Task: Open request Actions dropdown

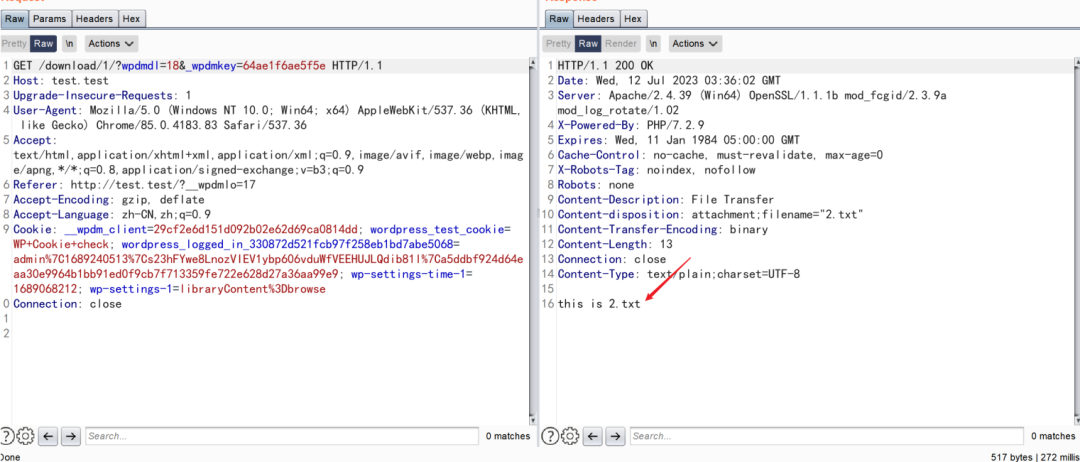Action: (111, 43)
